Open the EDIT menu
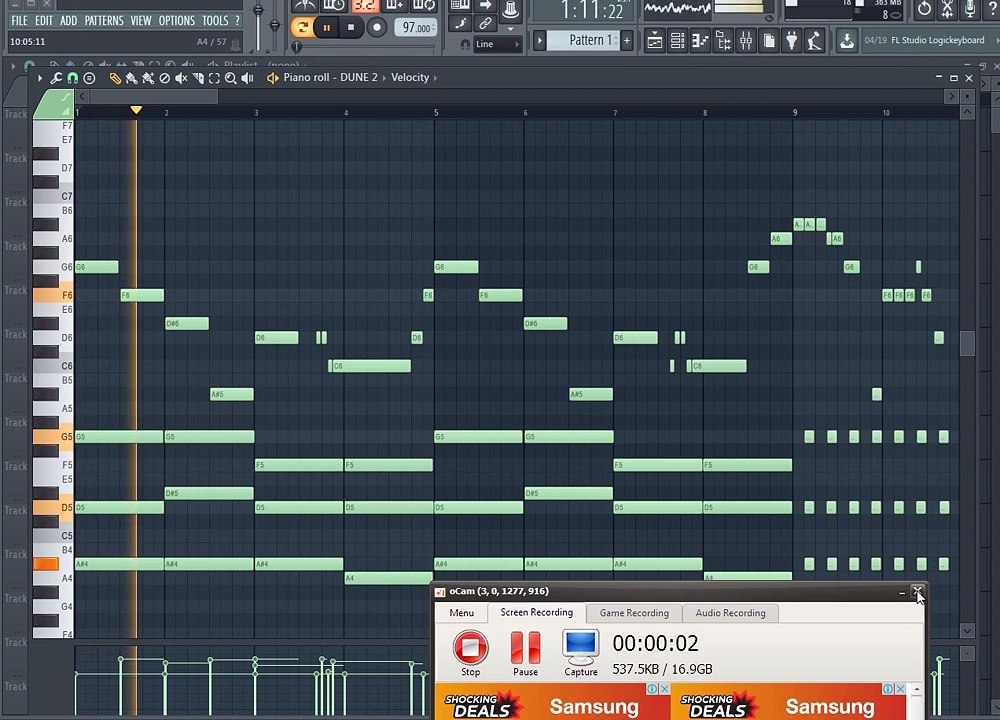 [44, 20]
